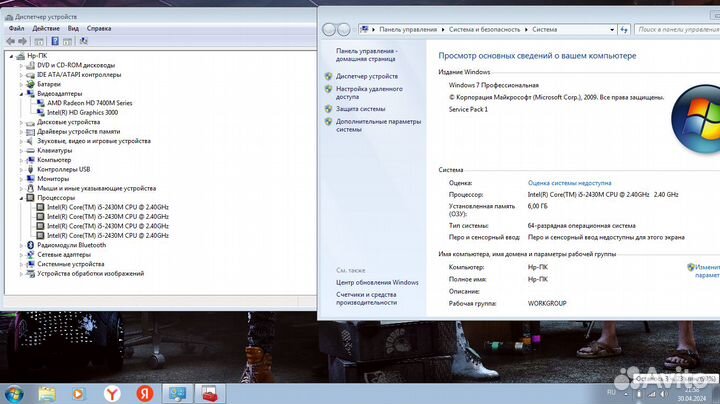Click the Звуковые, видео и игровые устройства icon
This screenshot has height=404, width=720.
pyautogui.click(x=30, y=141)
